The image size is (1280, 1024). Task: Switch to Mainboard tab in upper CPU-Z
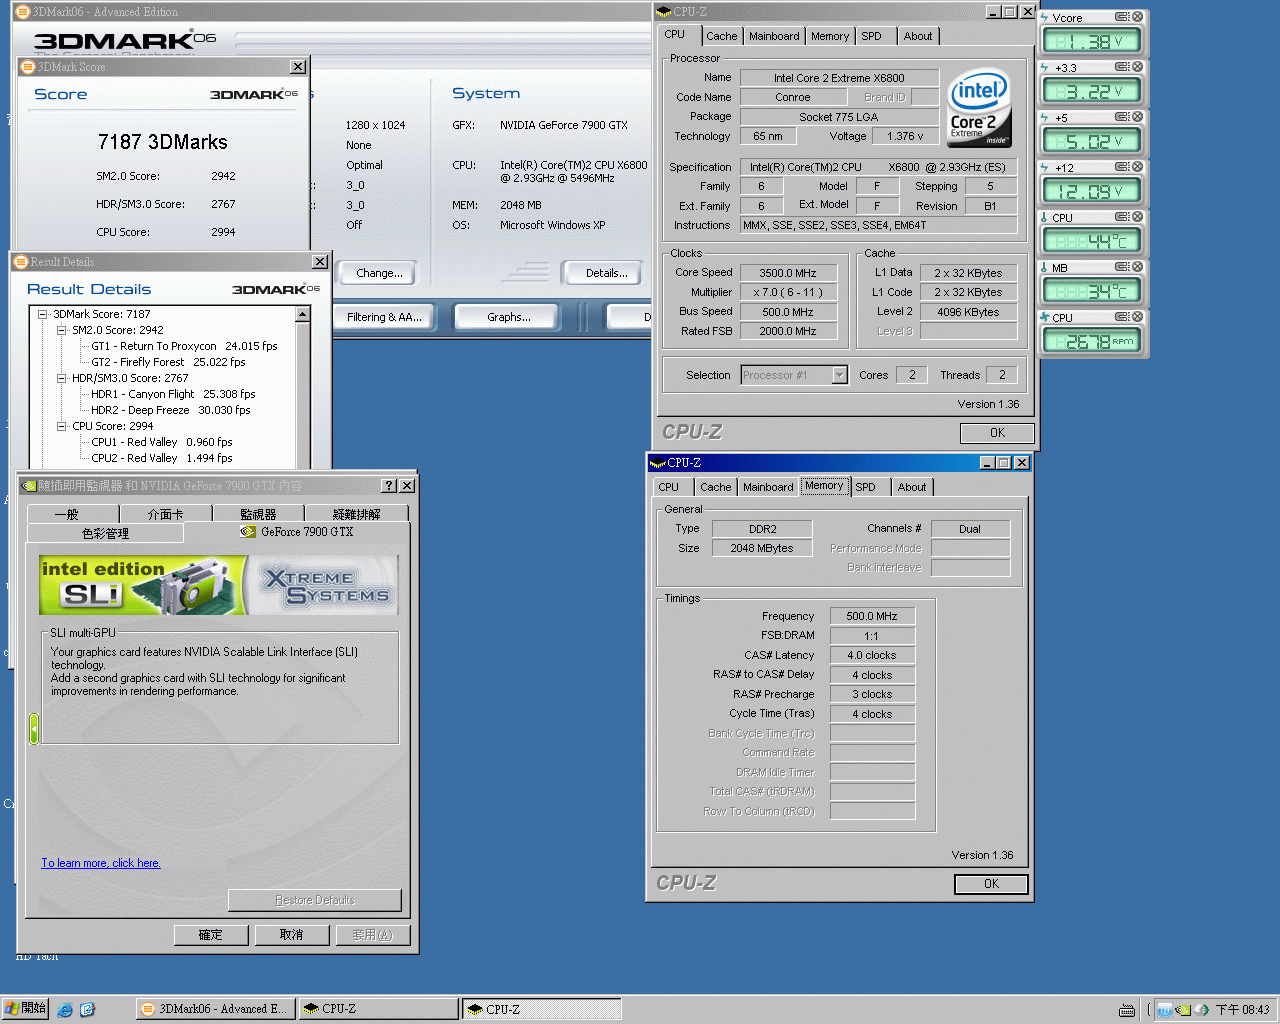[774, 36]
